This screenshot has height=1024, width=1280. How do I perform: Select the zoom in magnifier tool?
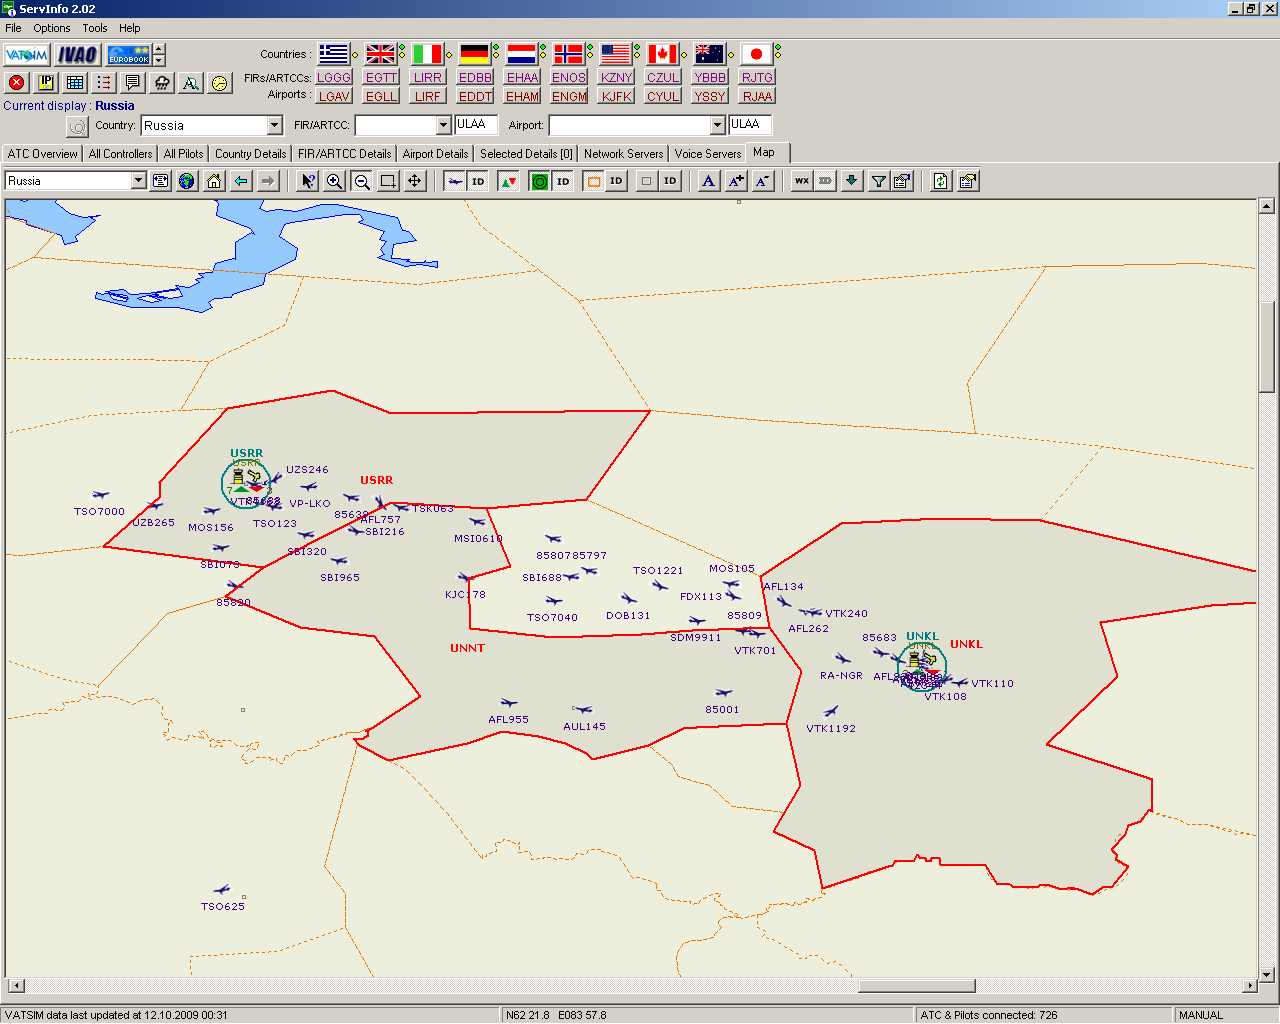334,181
